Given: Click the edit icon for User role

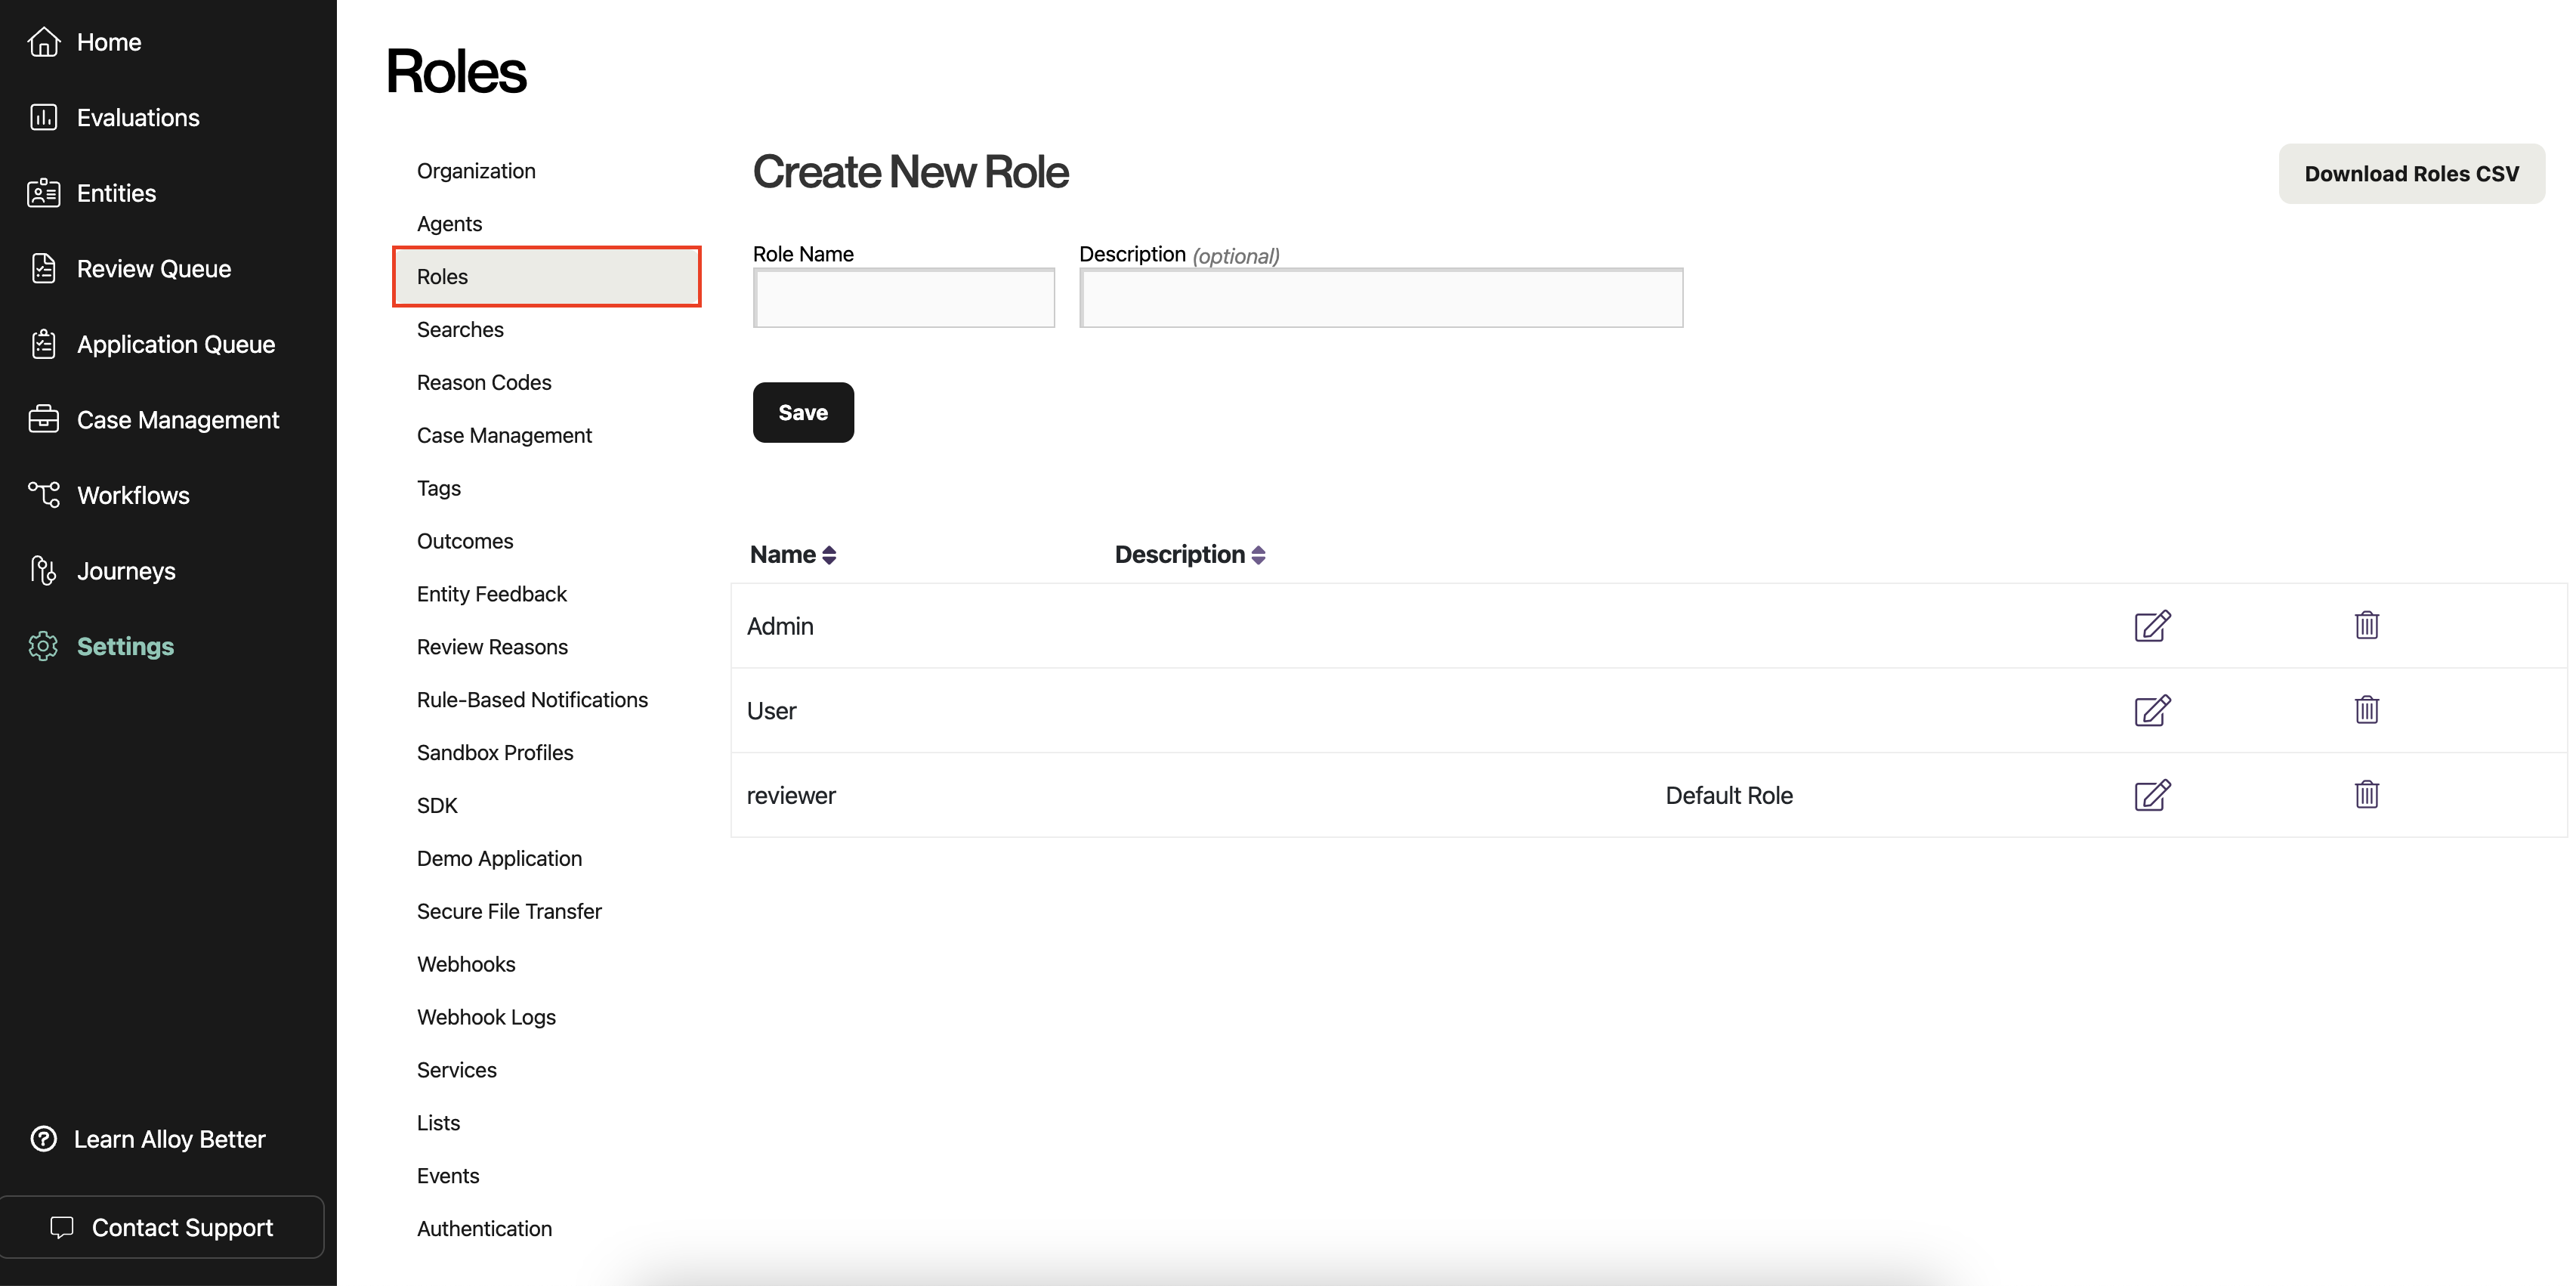Looking at the screenshot, I should pos(2152,711).
